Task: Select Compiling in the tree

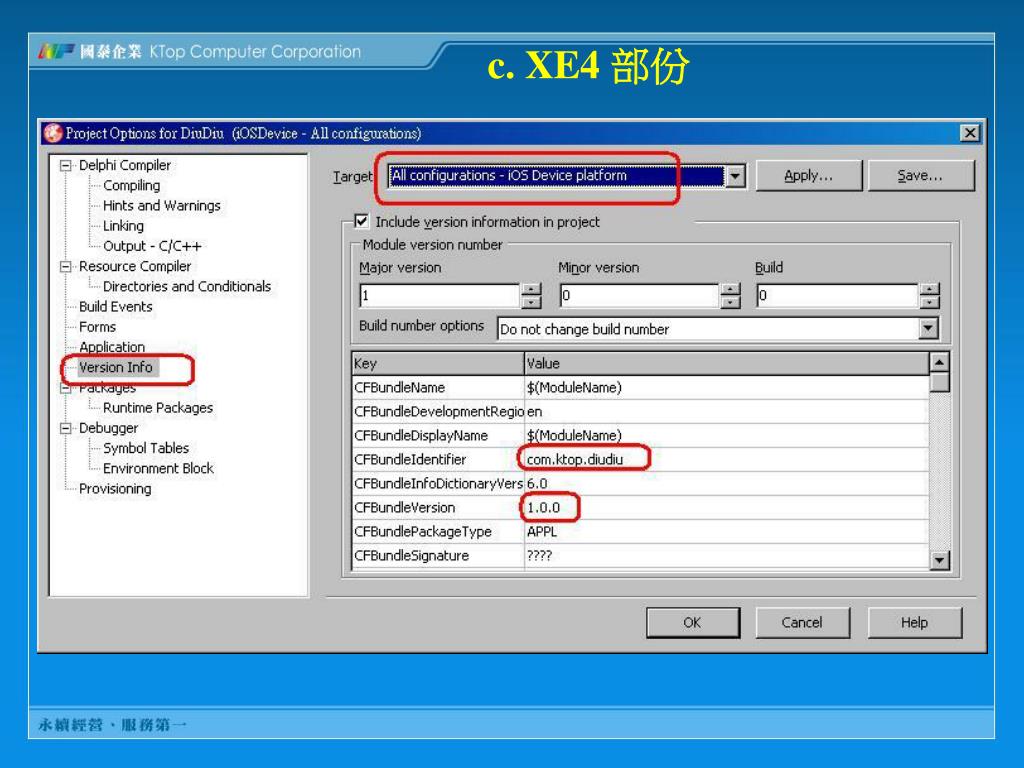Action: (131, 185)
